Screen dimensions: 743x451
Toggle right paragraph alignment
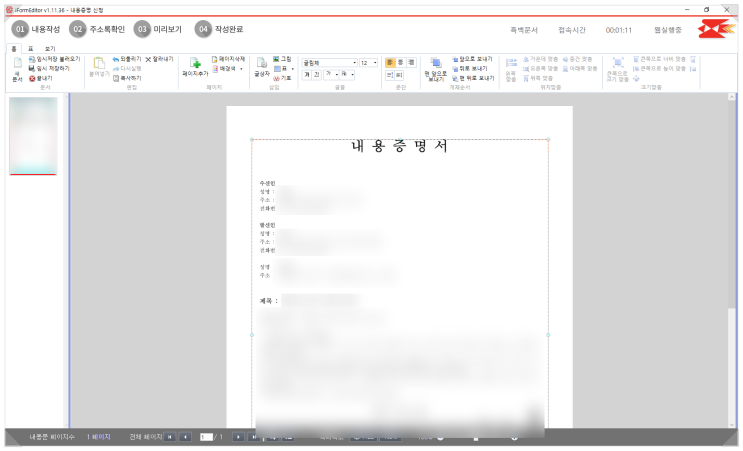pyautogui.click(x=411, y=63)
